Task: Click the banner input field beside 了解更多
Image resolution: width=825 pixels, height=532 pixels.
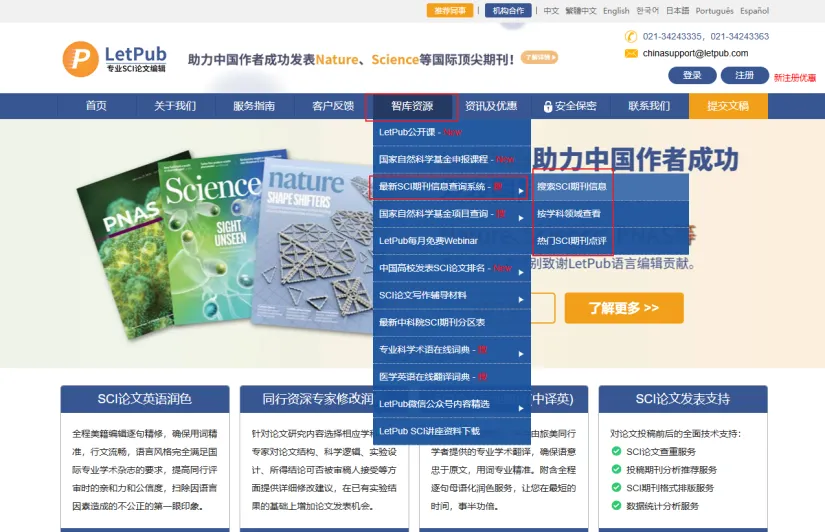Action: [543, 308]
